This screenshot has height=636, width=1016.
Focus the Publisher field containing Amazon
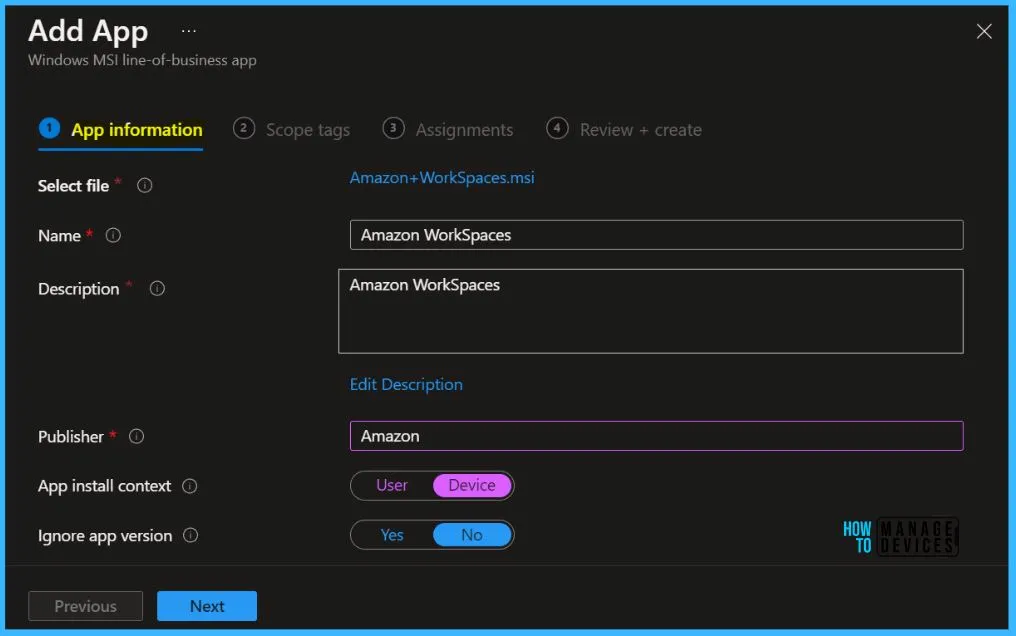pos(656,436)
